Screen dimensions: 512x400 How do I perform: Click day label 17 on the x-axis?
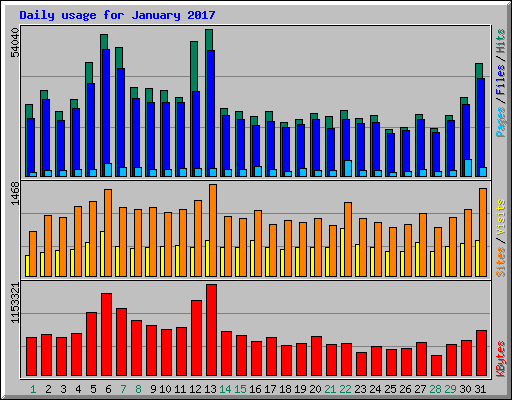(x=270, y=389)
